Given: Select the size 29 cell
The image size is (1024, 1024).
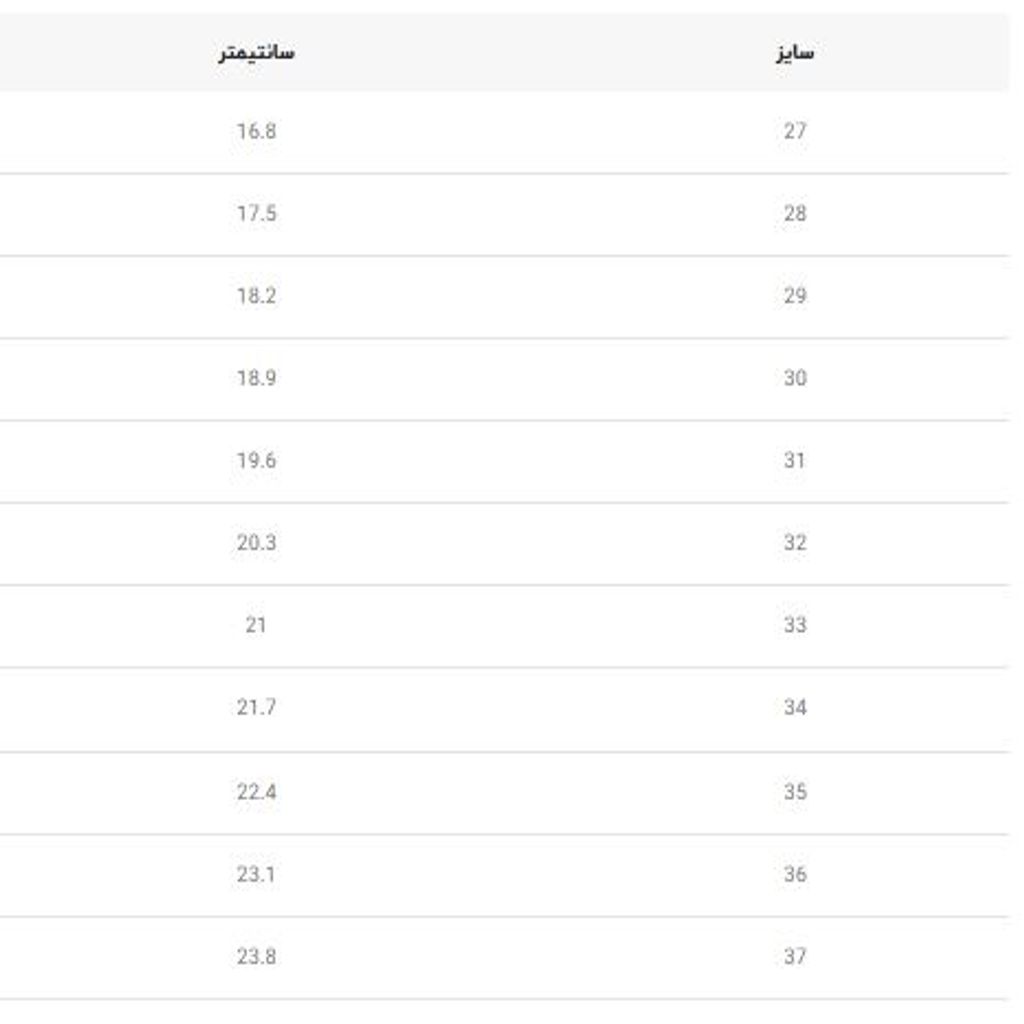Looking at the screenshot, I should click(795, 296).
